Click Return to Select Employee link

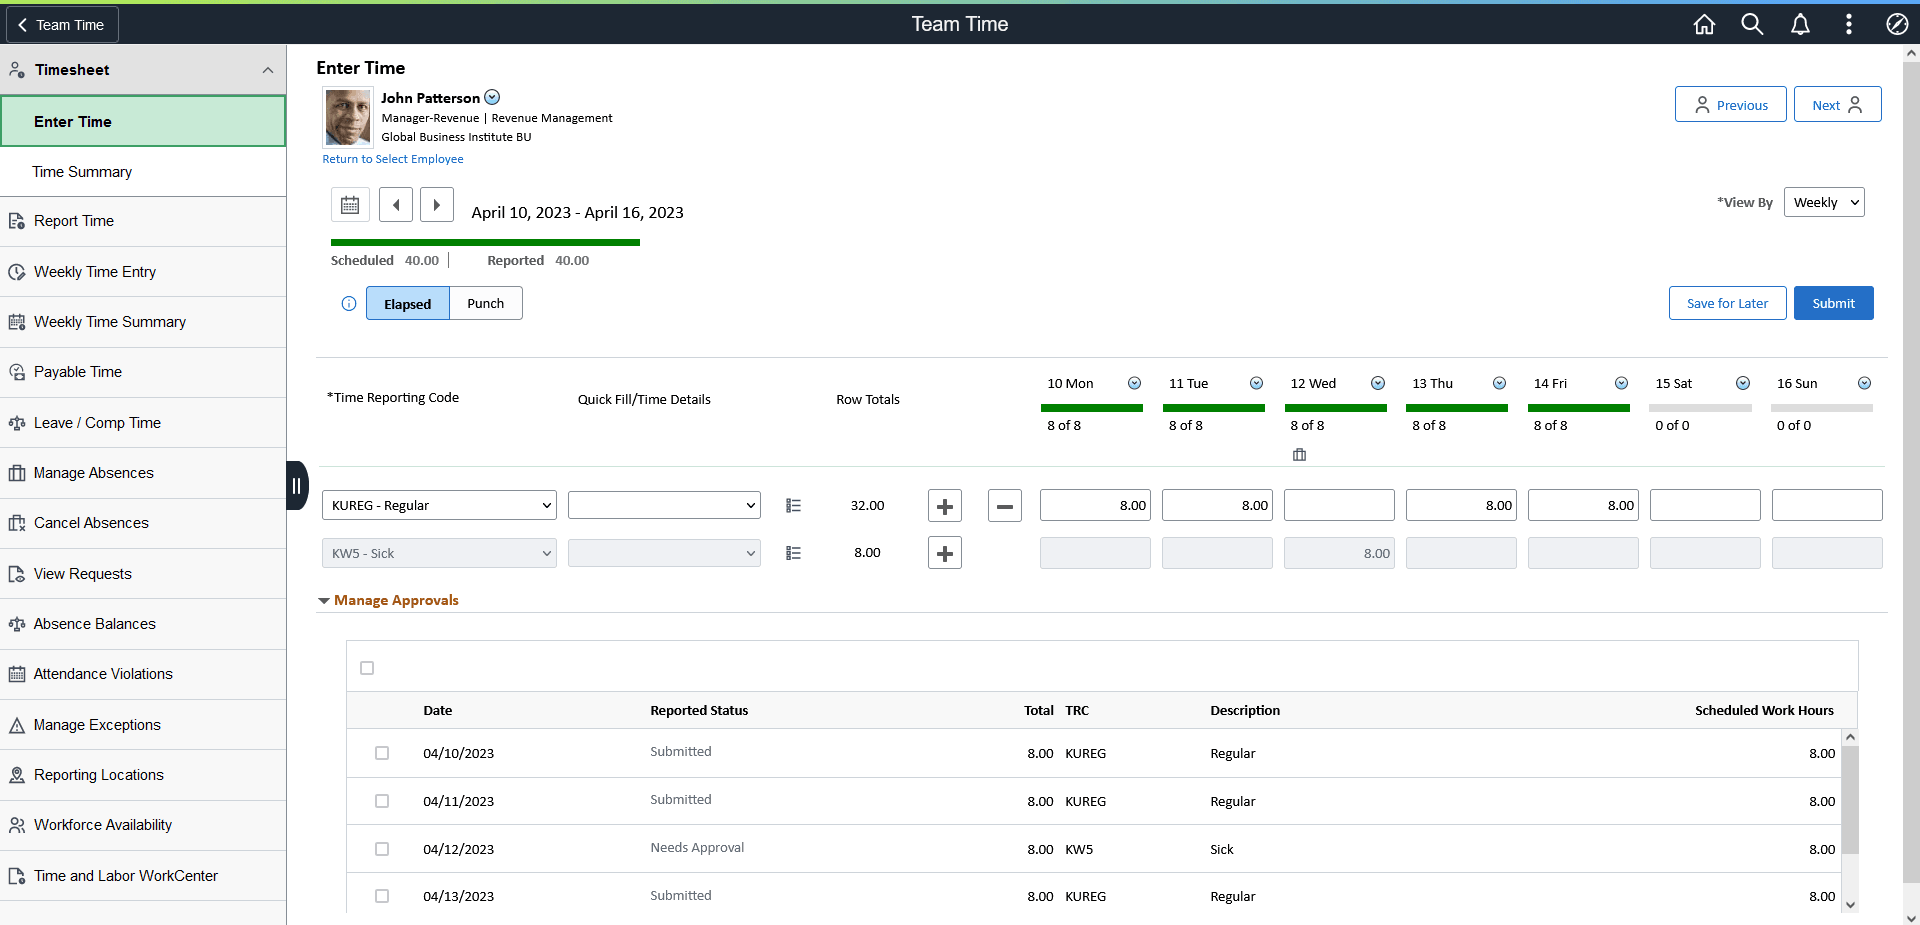(392, 158)
